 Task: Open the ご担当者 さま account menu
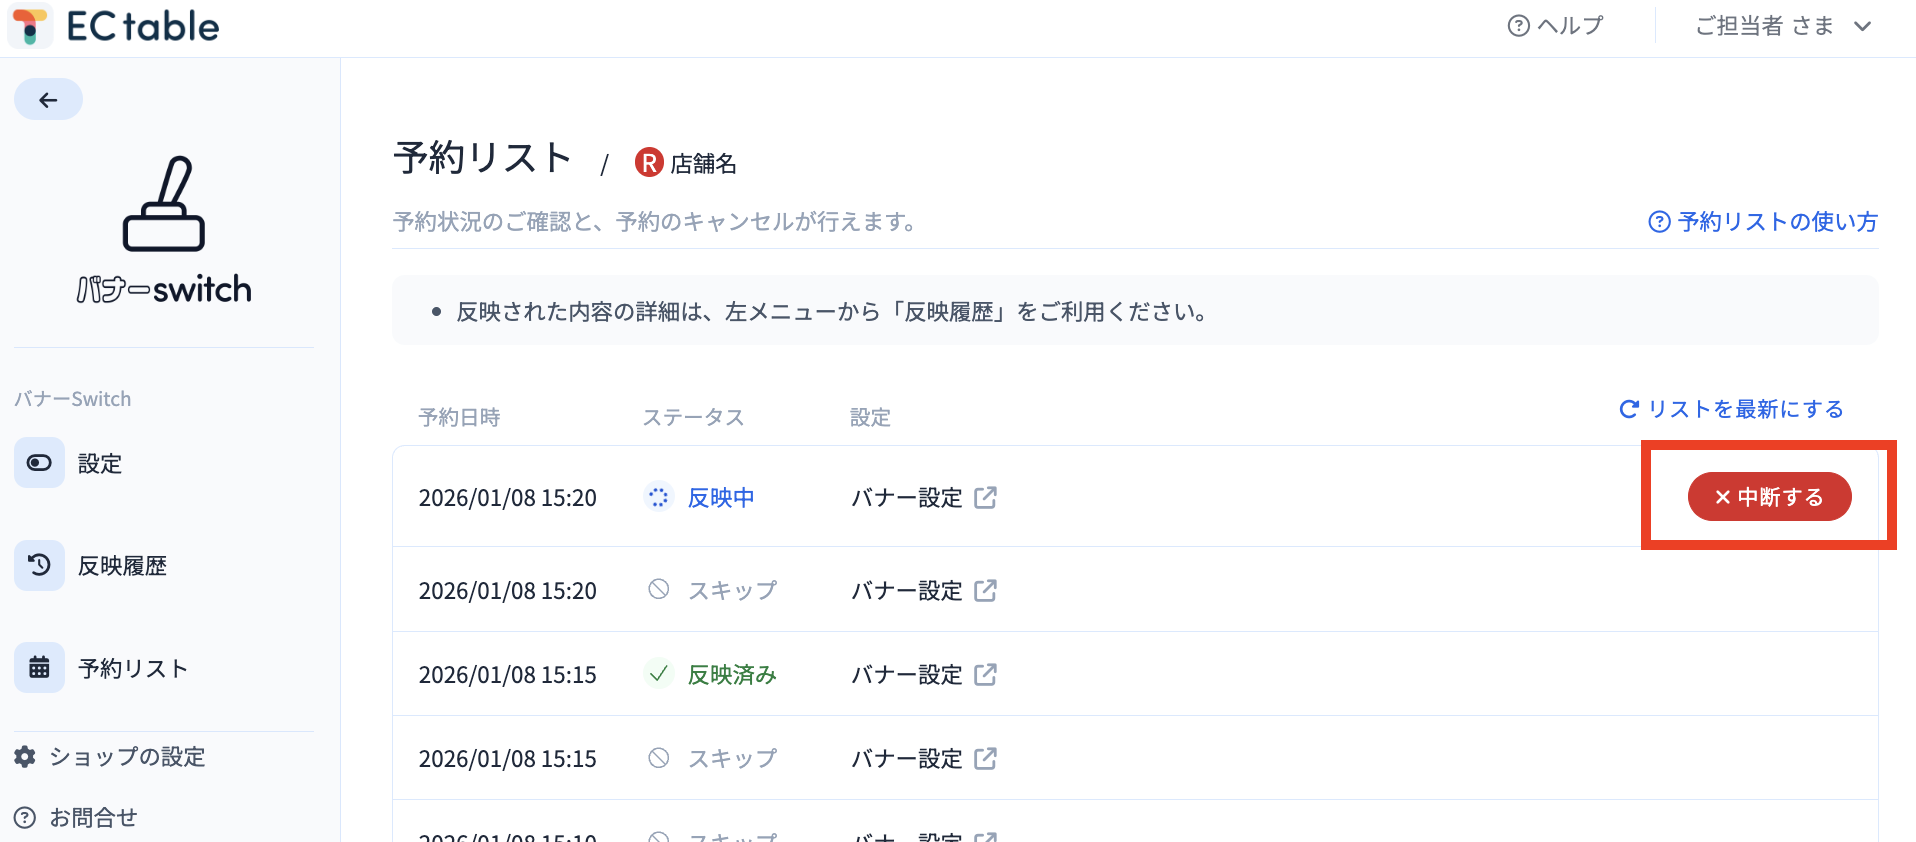(x=1783, y=26)
